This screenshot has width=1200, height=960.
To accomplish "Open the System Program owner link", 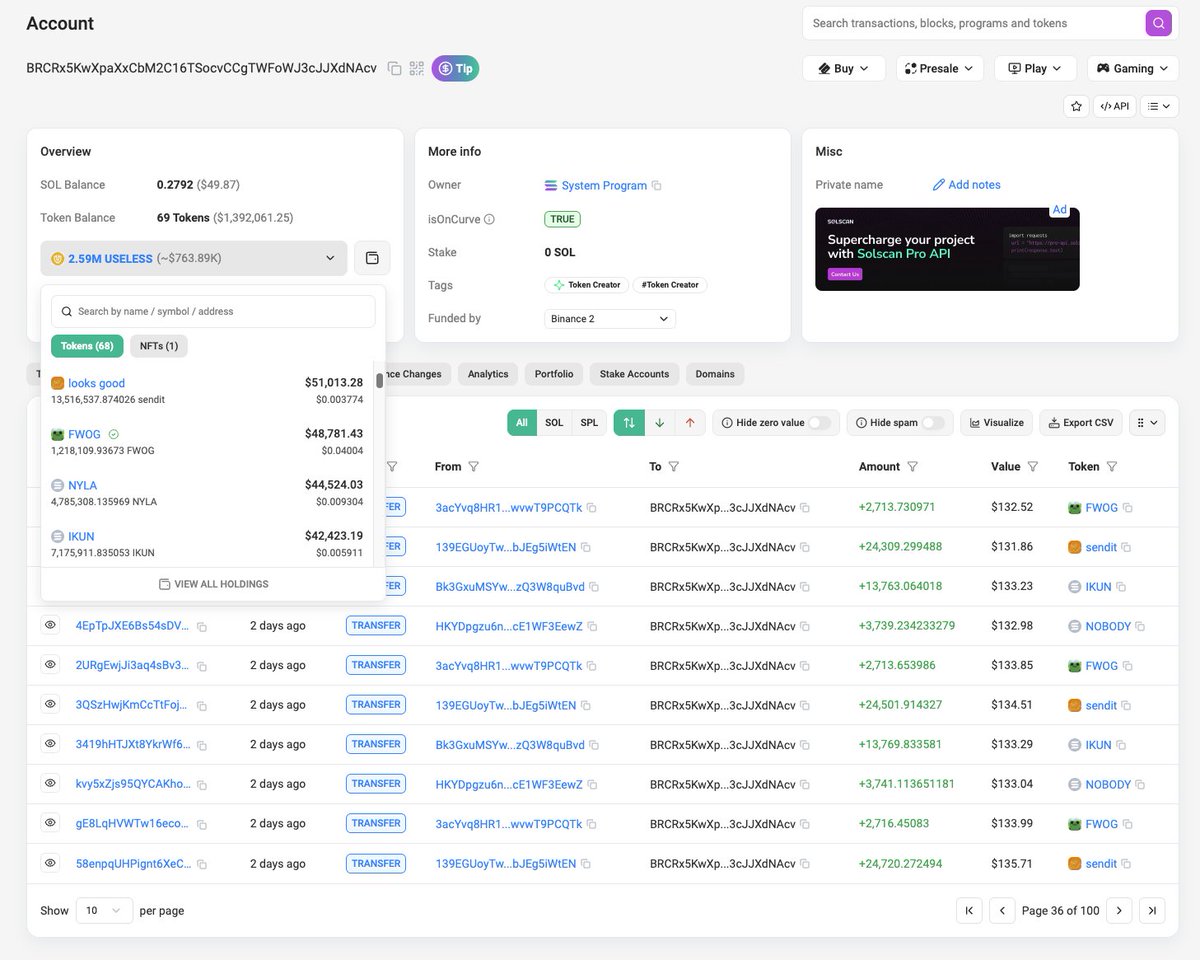I will pyautogui.click(x=604, y=185).
